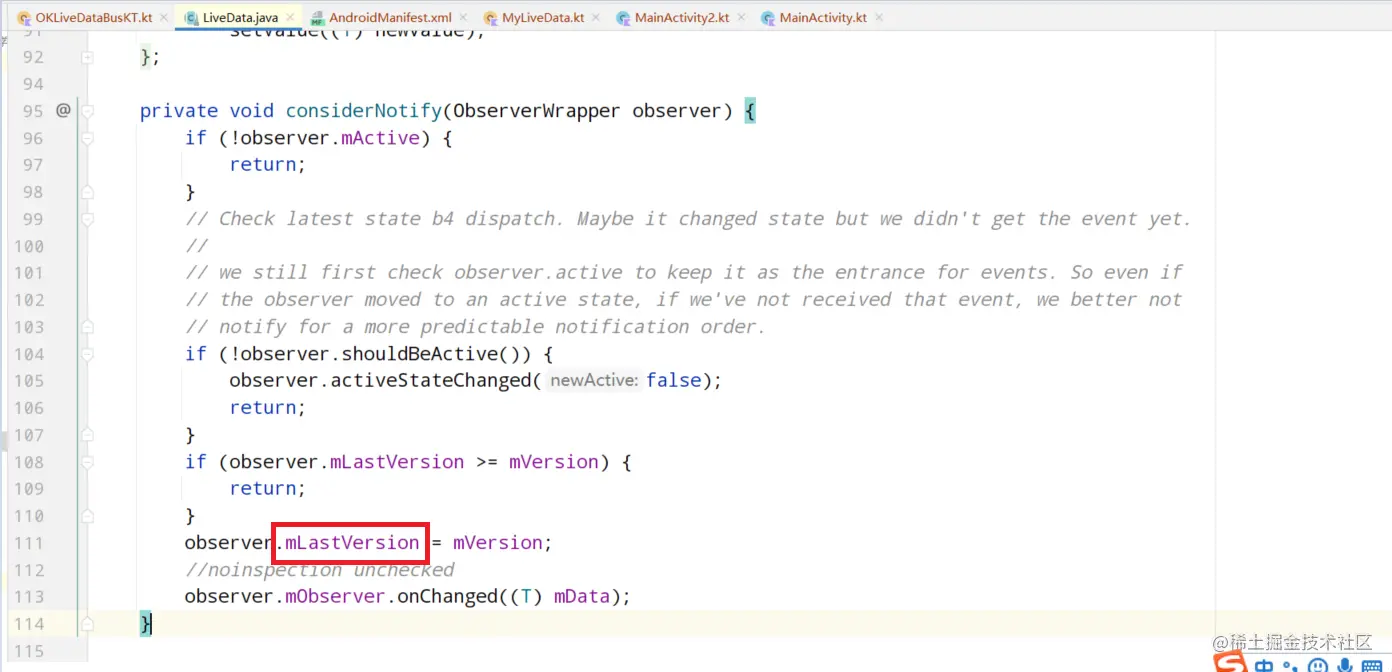Click the closing brace on line 114
This screenshot has width=1392, height=672.
(x=146, y=624)
